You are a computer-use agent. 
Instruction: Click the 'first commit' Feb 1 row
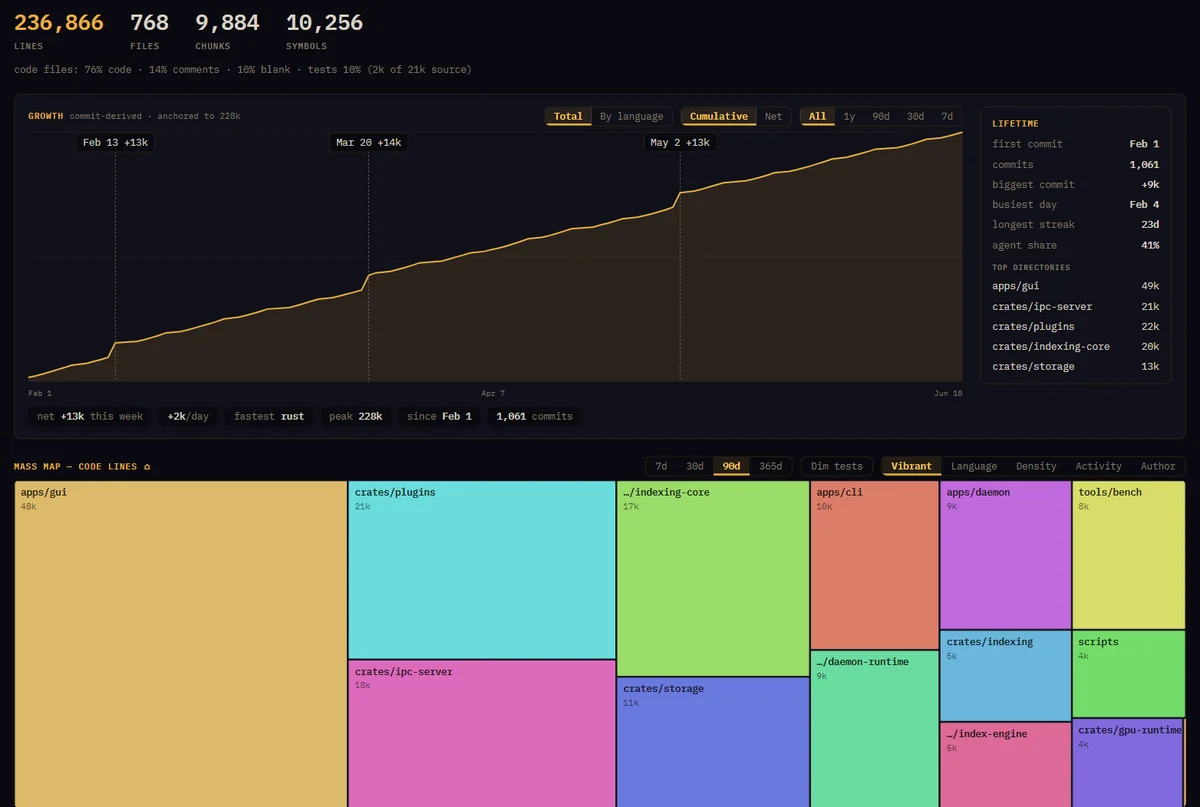pos(1076,144)
